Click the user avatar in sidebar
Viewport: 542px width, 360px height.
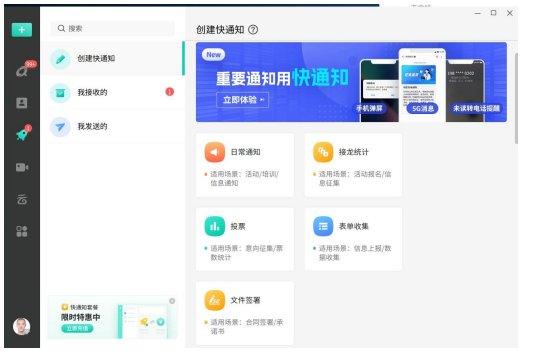(x=21, y=326)
